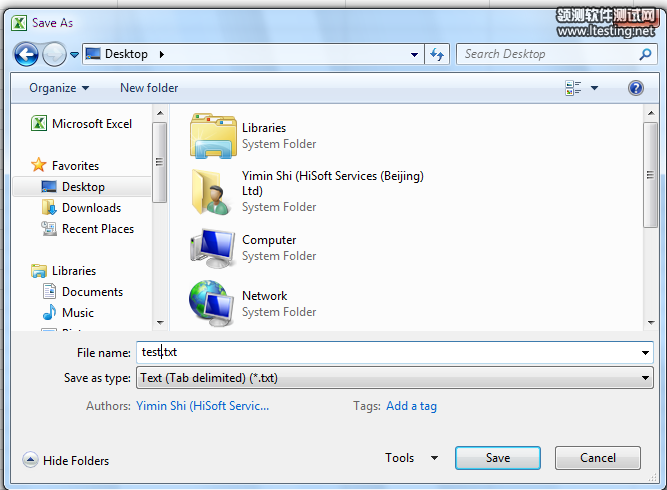The height and width of the screenshot is (490, 667).
Task: Open the recent locations dropdown arrow
Action: [74, 55]
